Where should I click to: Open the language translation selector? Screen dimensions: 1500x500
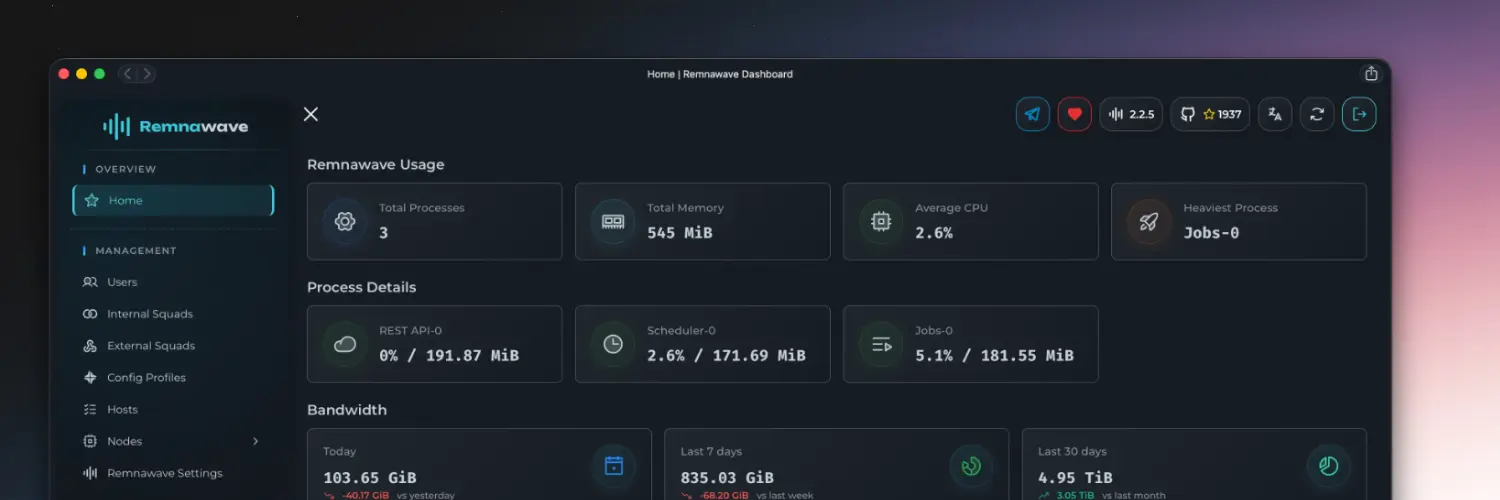(x=1275, y=114)
